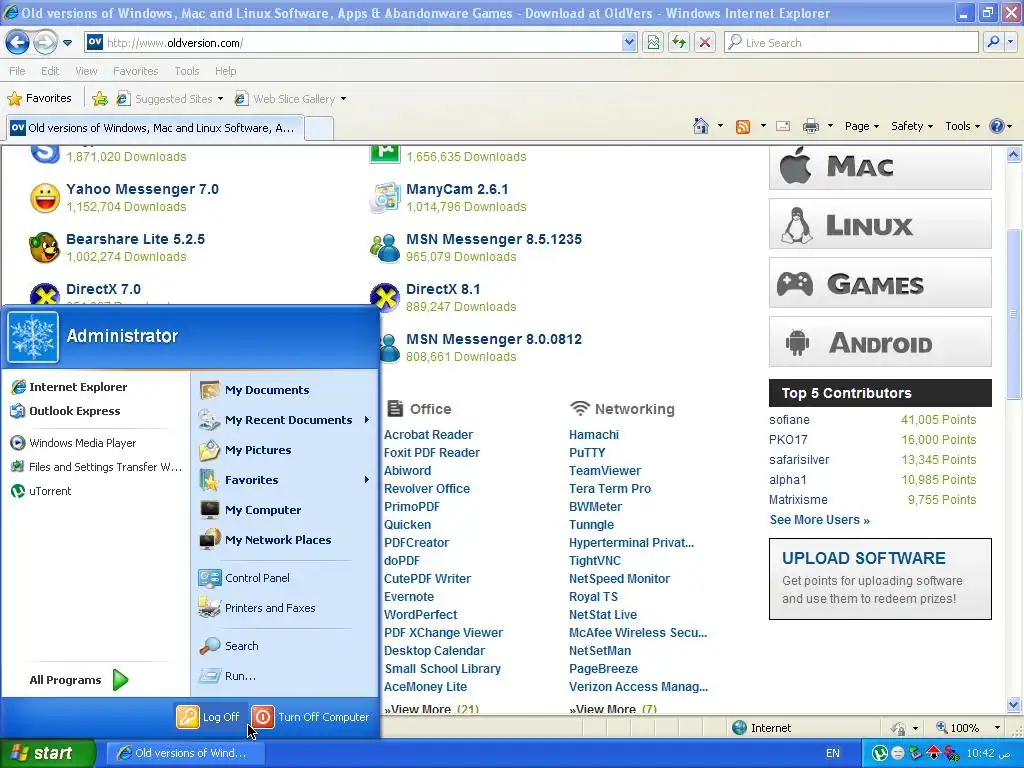The width and height of the screenshot is (1024, 768).
Task: Click inside the Live Search box
Action: click(852, 43)
